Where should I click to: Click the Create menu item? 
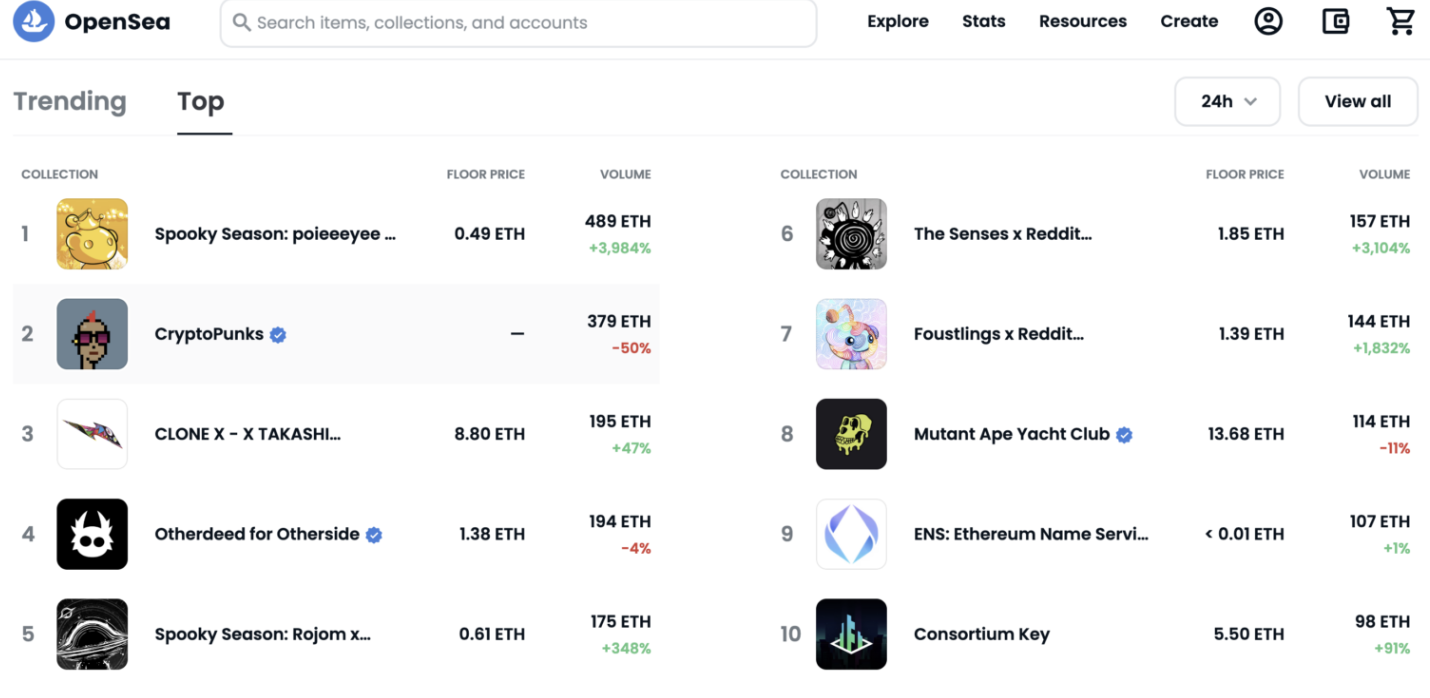pyautogui.click(x=1189, y=21)
